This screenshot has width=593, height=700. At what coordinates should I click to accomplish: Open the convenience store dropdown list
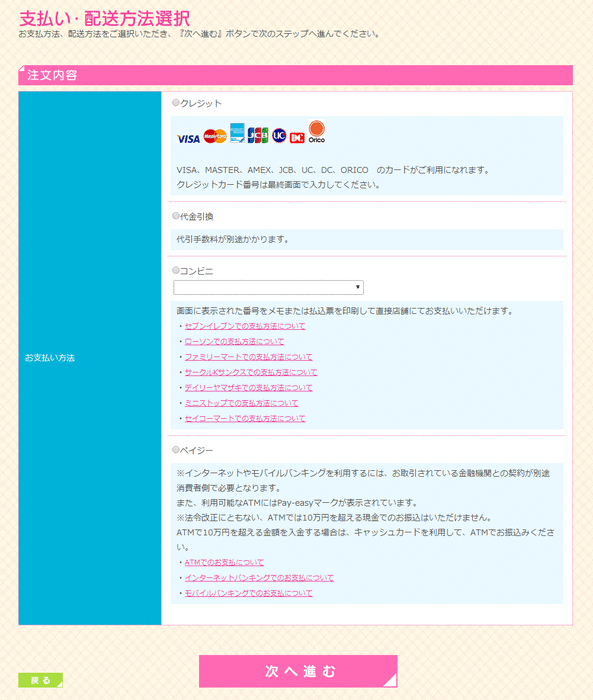pyautogui.click(x=268, y=287)
